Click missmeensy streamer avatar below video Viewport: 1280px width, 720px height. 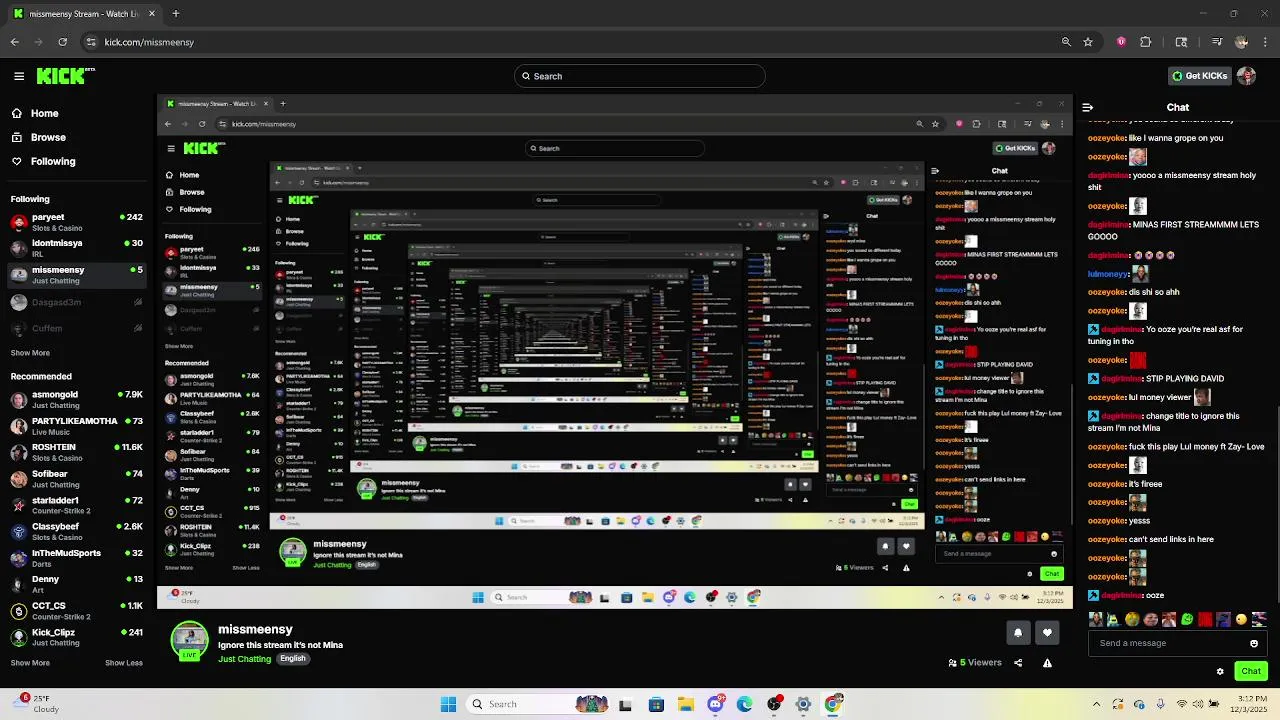[190, 641]
